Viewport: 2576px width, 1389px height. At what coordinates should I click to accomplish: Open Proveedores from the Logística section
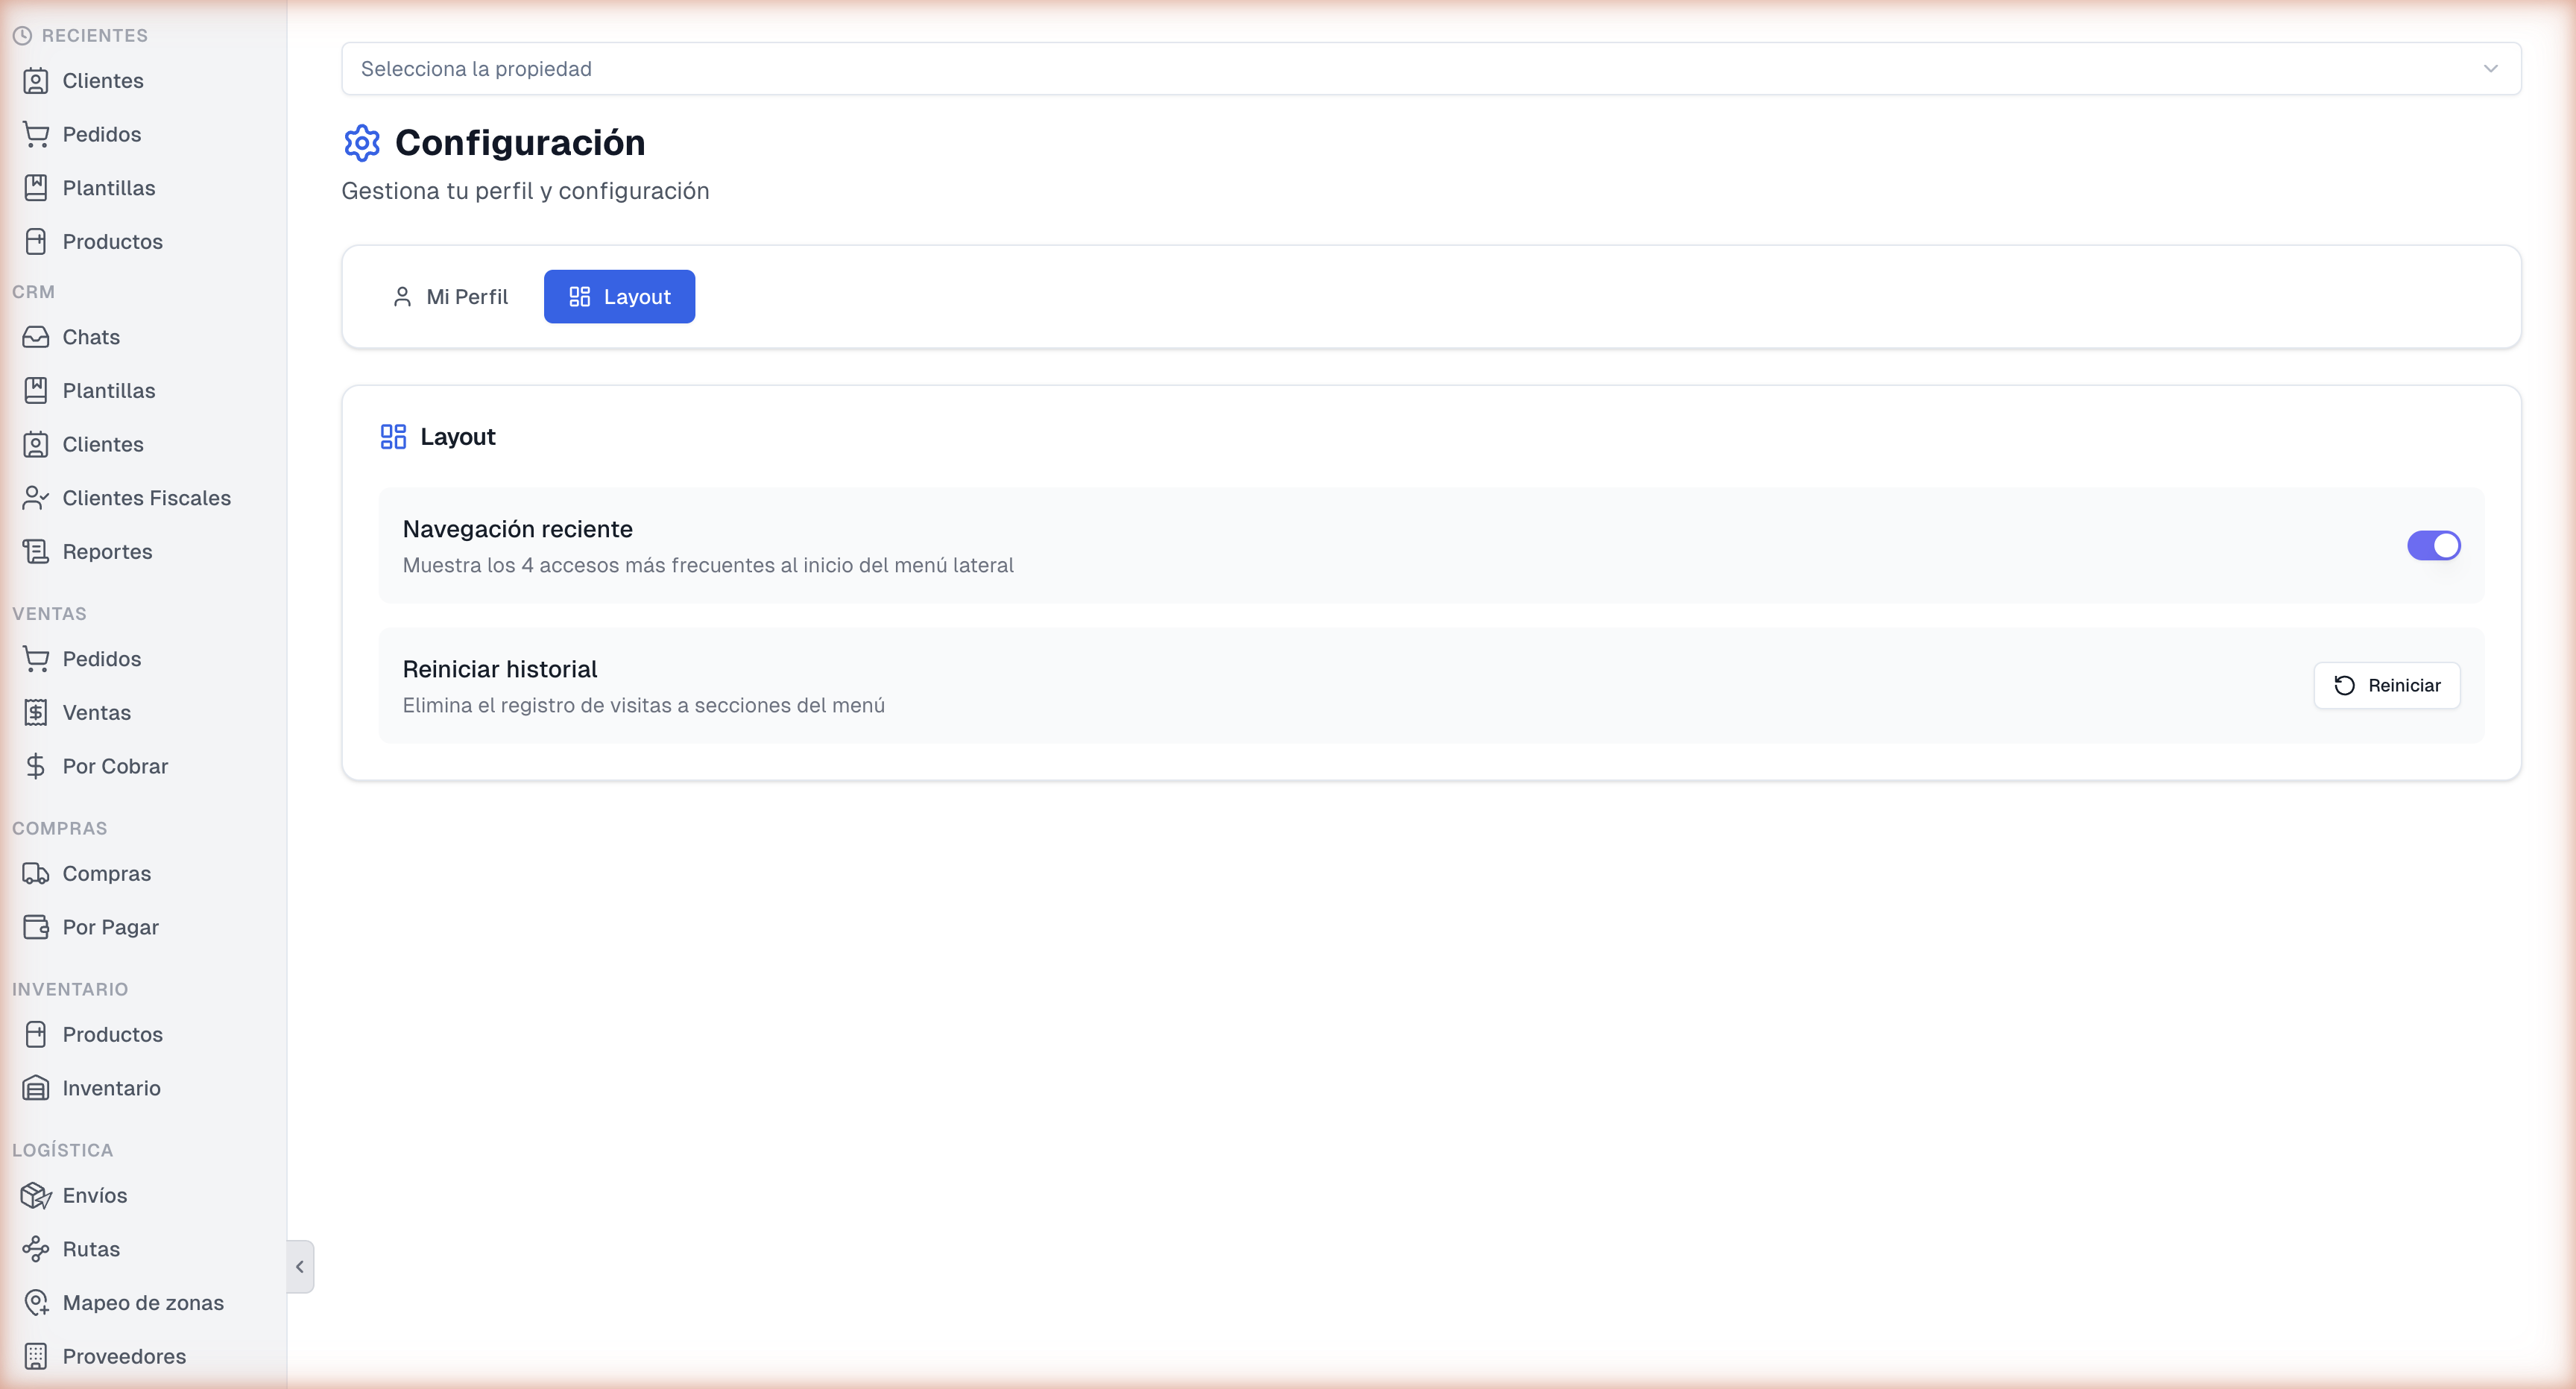point(124,1356)
